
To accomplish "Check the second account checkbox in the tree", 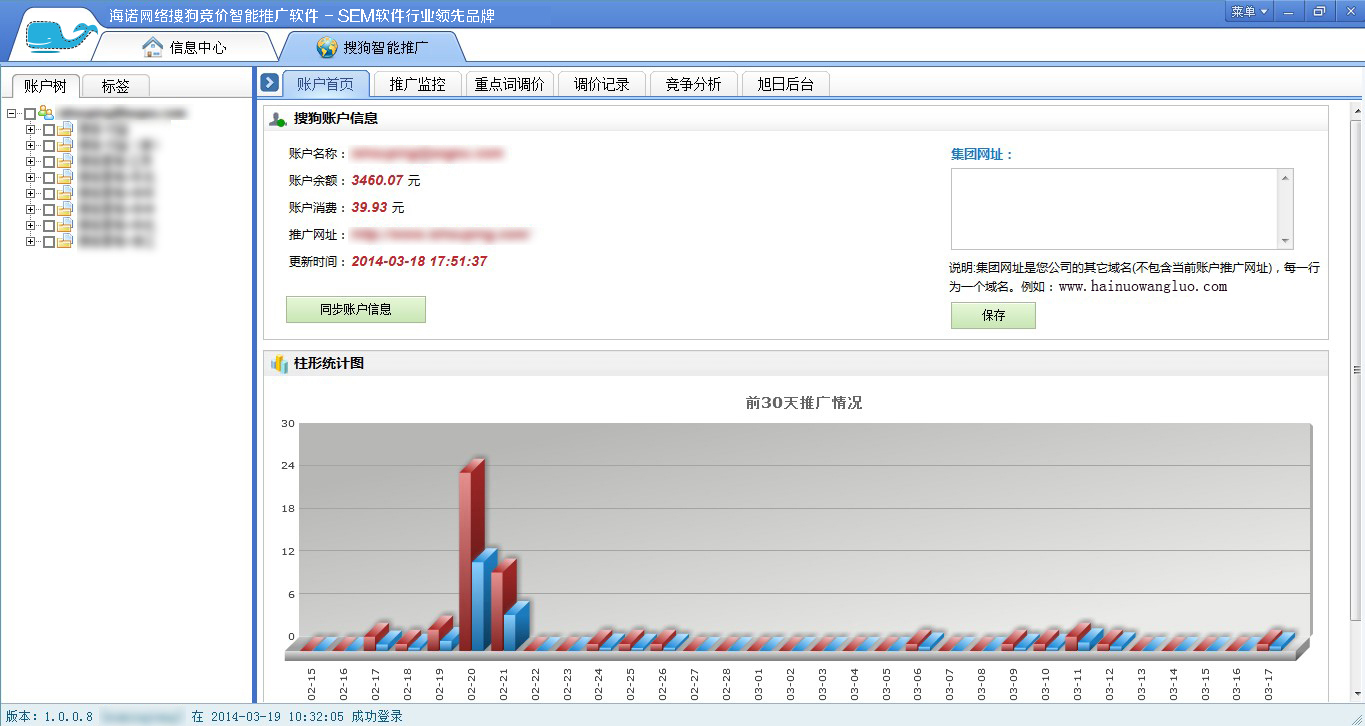I will [49, 145].
